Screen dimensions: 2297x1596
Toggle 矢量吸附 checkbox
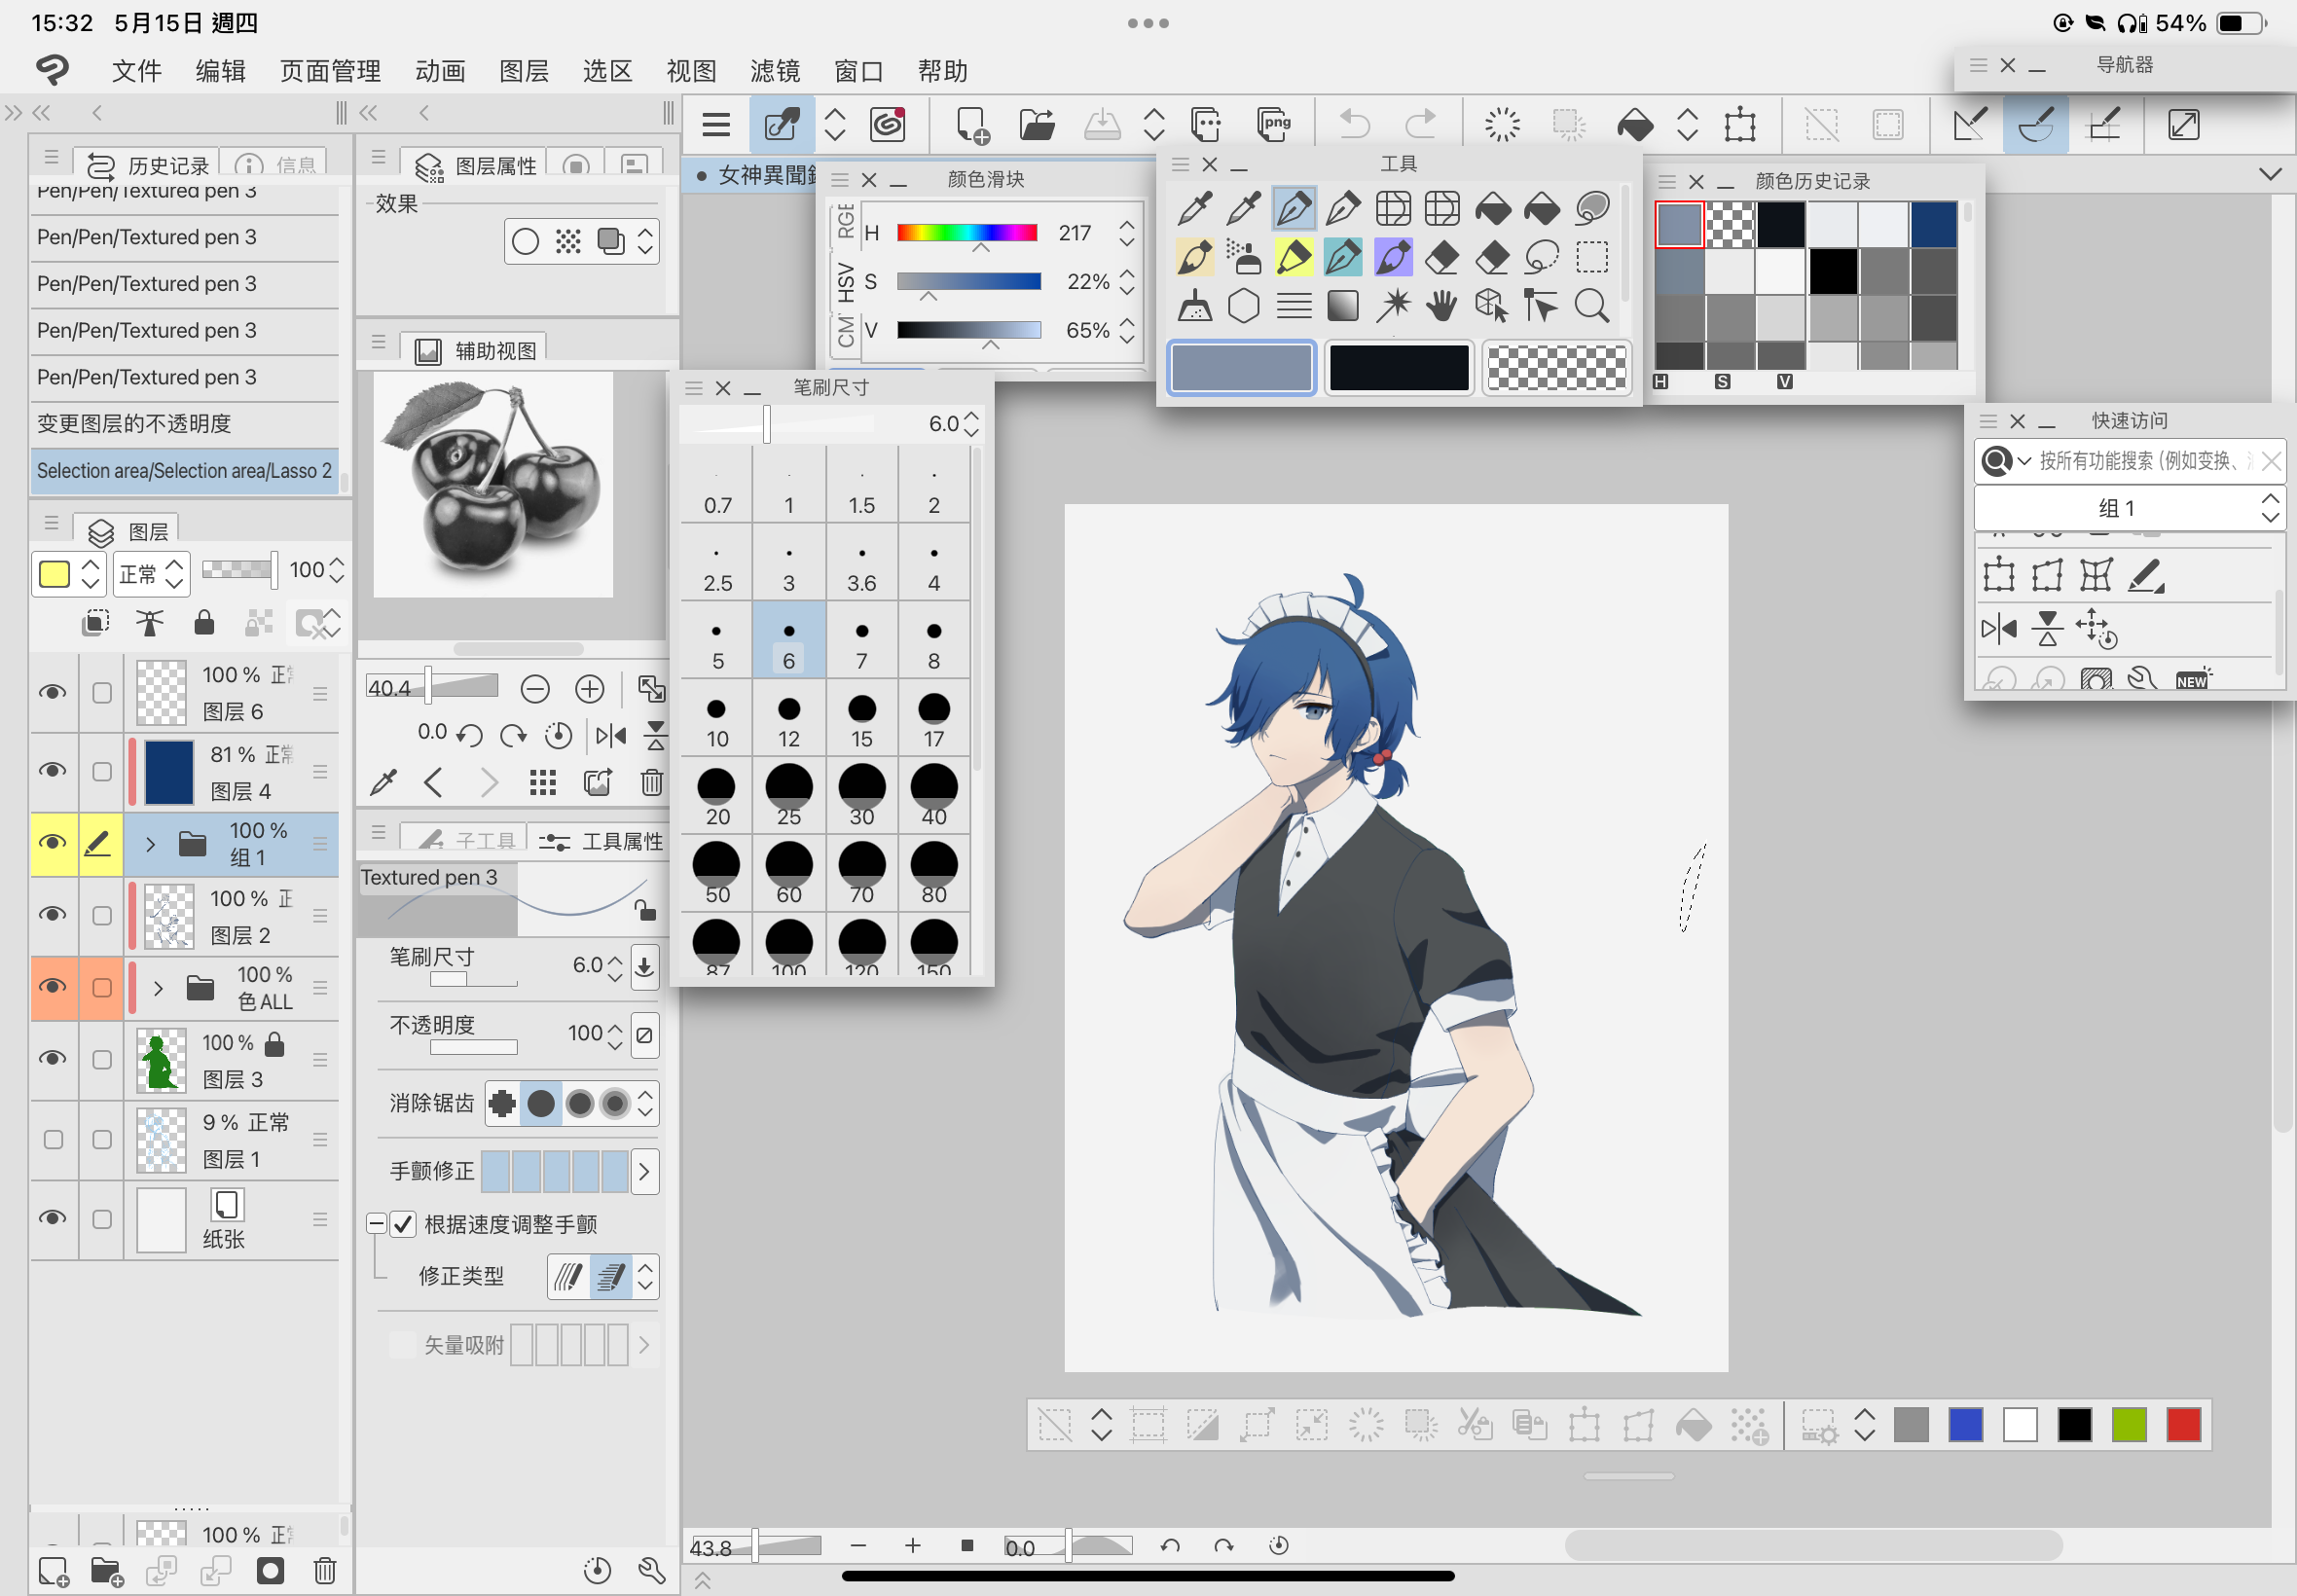402,1344
